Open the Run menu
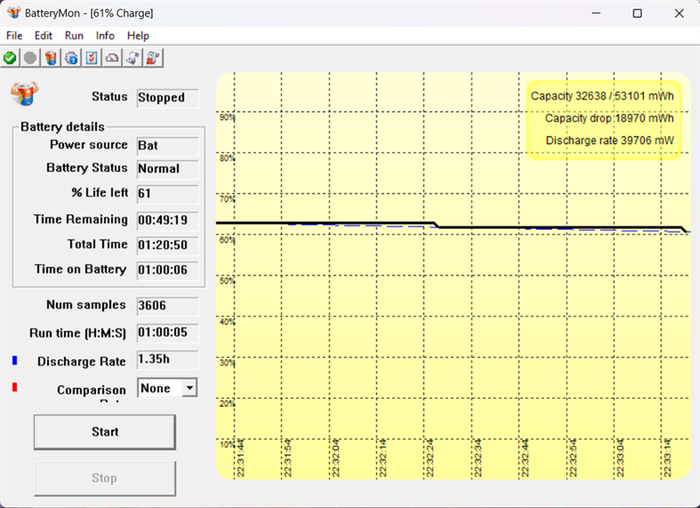Viewport: 700px width, 508px height. (x=74, y=35)
